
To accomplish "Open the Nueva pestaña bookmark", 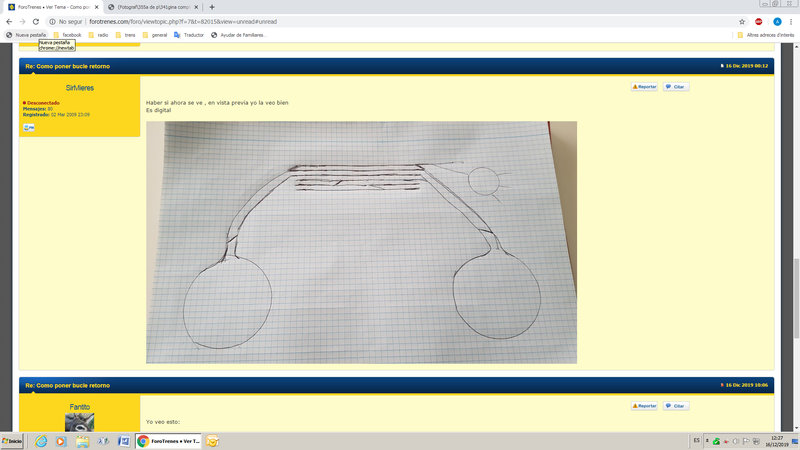I will coord(26,35).
